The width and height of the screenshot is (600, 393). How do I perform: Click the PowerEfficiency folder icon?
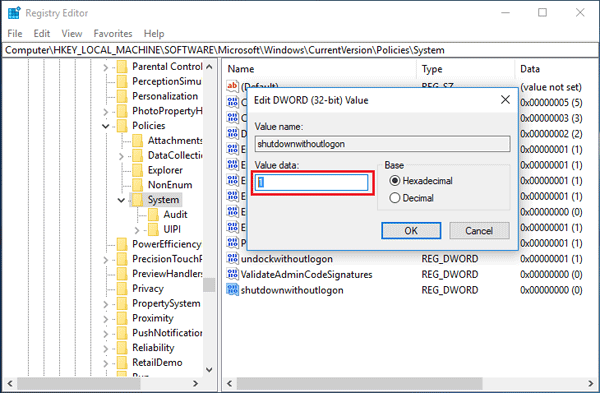point(122,244)
